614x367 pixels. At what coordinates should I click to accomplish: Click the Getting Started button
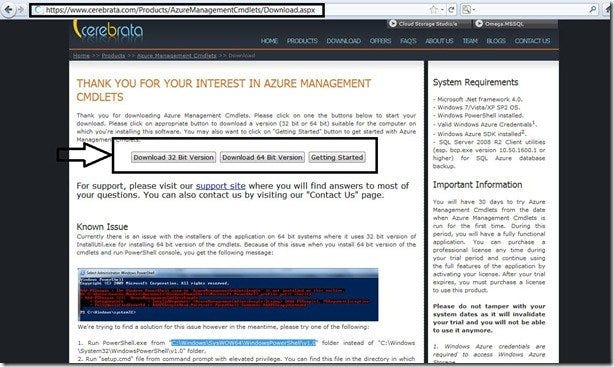point(337,157)
